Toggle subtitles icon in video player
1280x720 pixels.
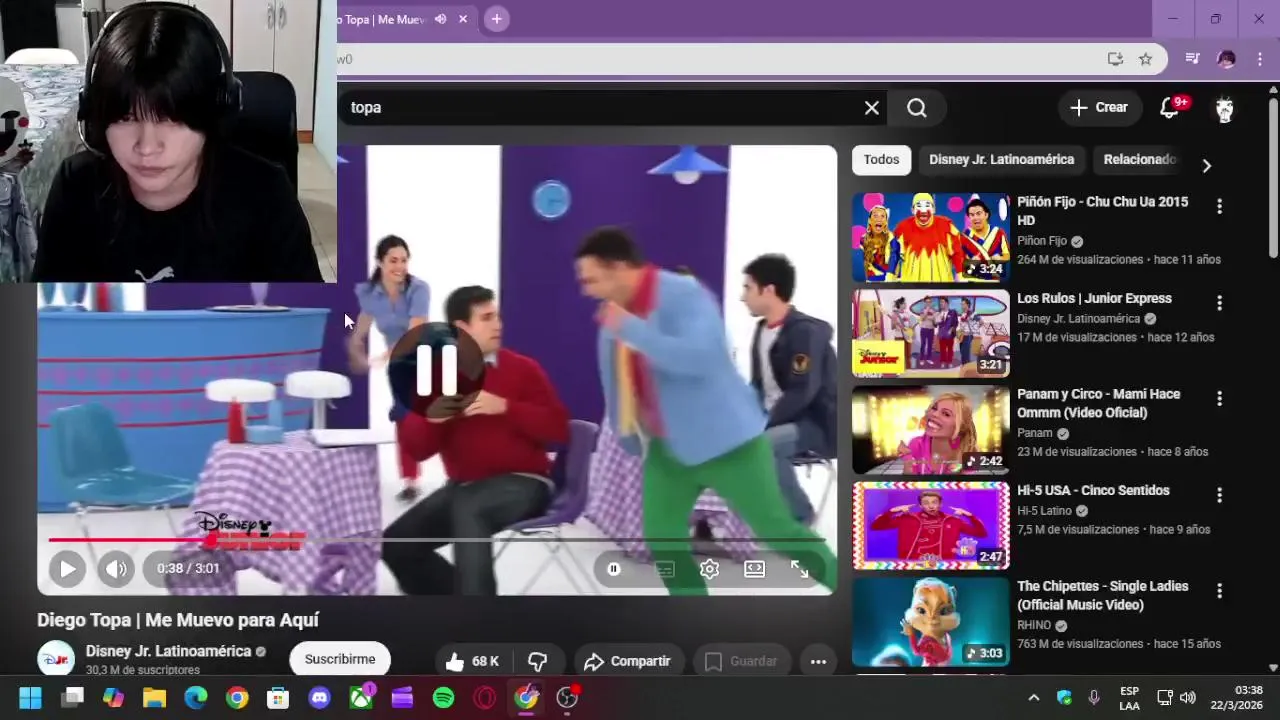click(x=664, y=569)
